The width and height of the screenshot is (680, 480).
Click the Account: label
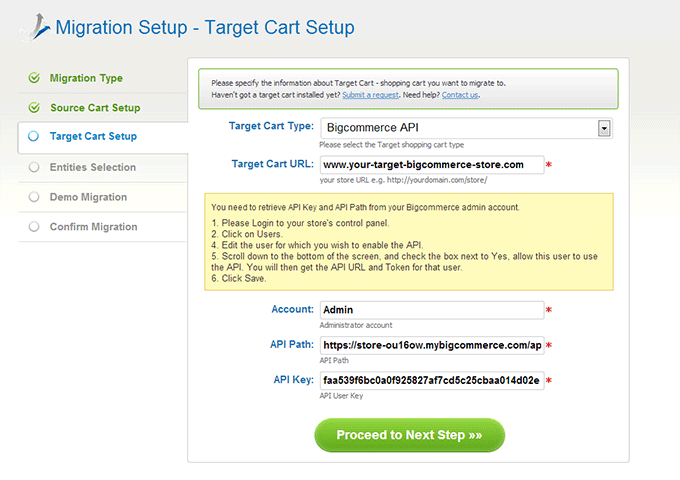point(292,309)
